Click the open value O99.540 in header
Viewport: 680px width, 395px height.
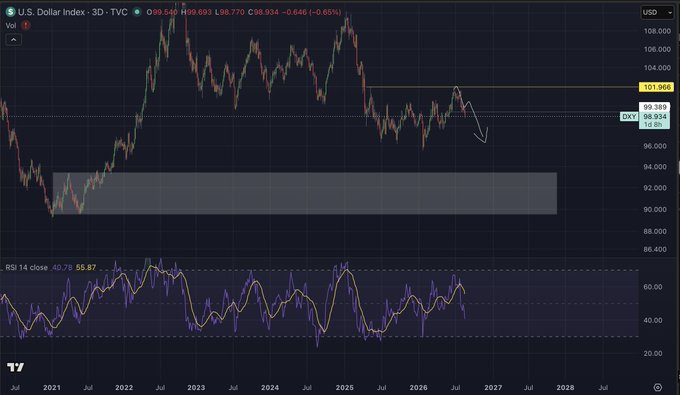(162, 12)
